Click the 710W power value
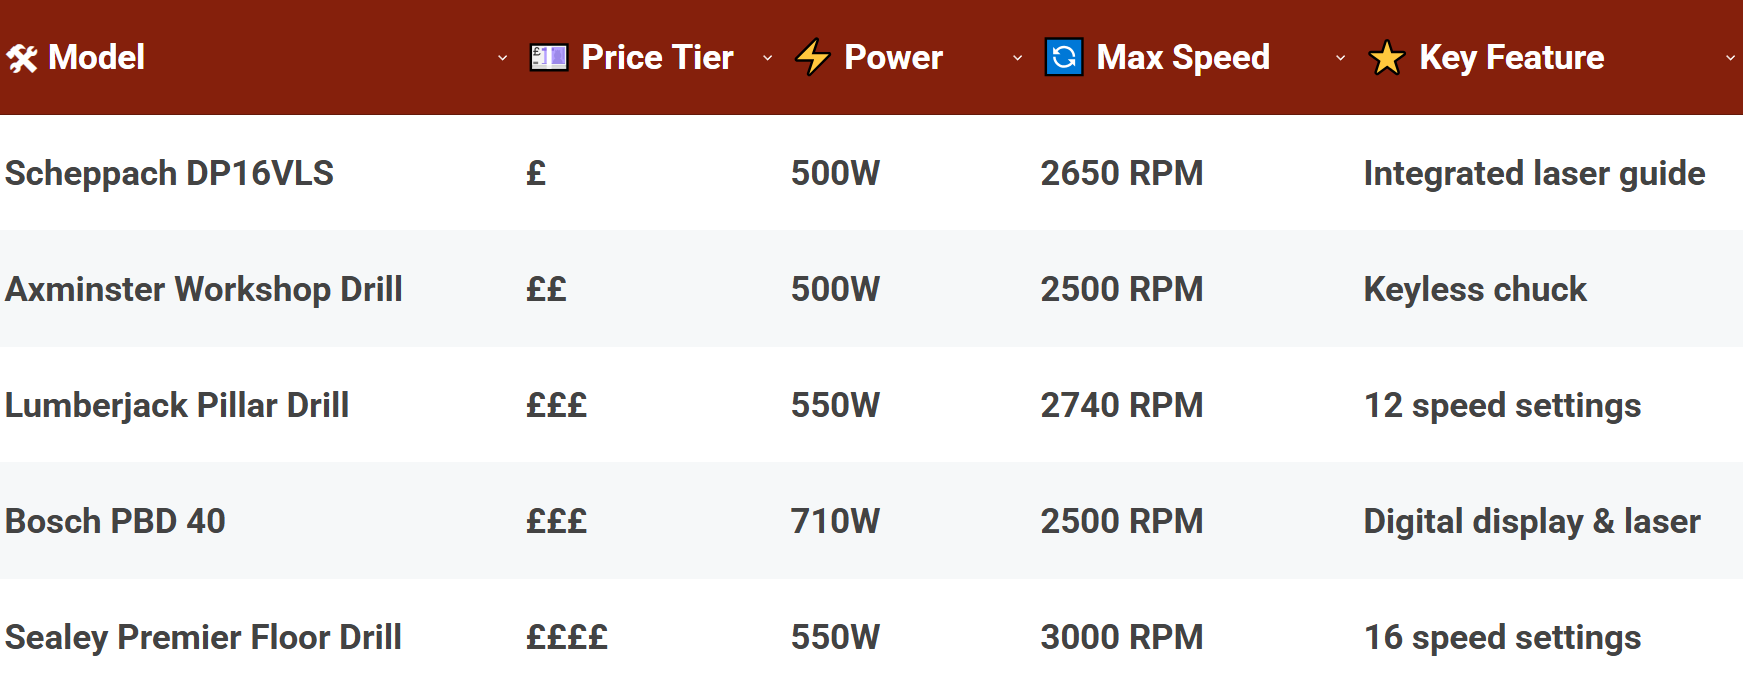Image resolution: width=1743 pixels, height=694 pixels. click(835, 522)
